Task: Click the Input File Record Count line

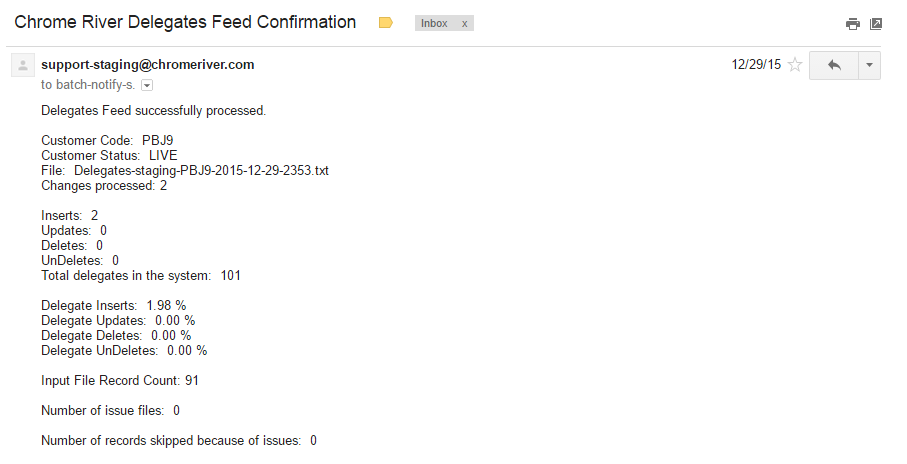Action: click(x=121, y=380)
